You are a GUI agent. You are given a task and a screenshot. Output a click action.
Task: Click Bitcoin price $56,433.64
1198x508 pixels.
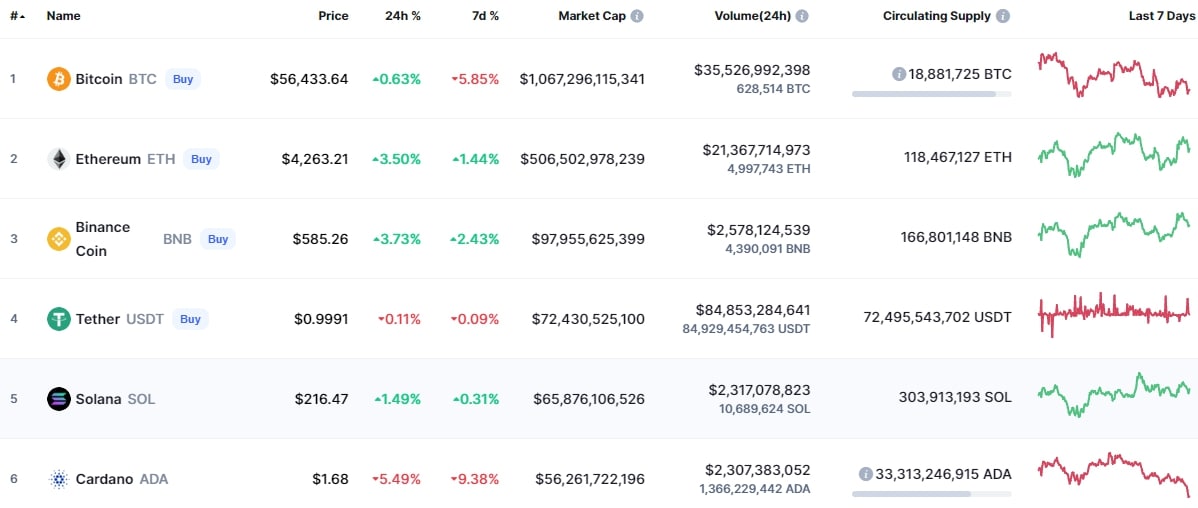pyautogui.click(x=309, y=79)
